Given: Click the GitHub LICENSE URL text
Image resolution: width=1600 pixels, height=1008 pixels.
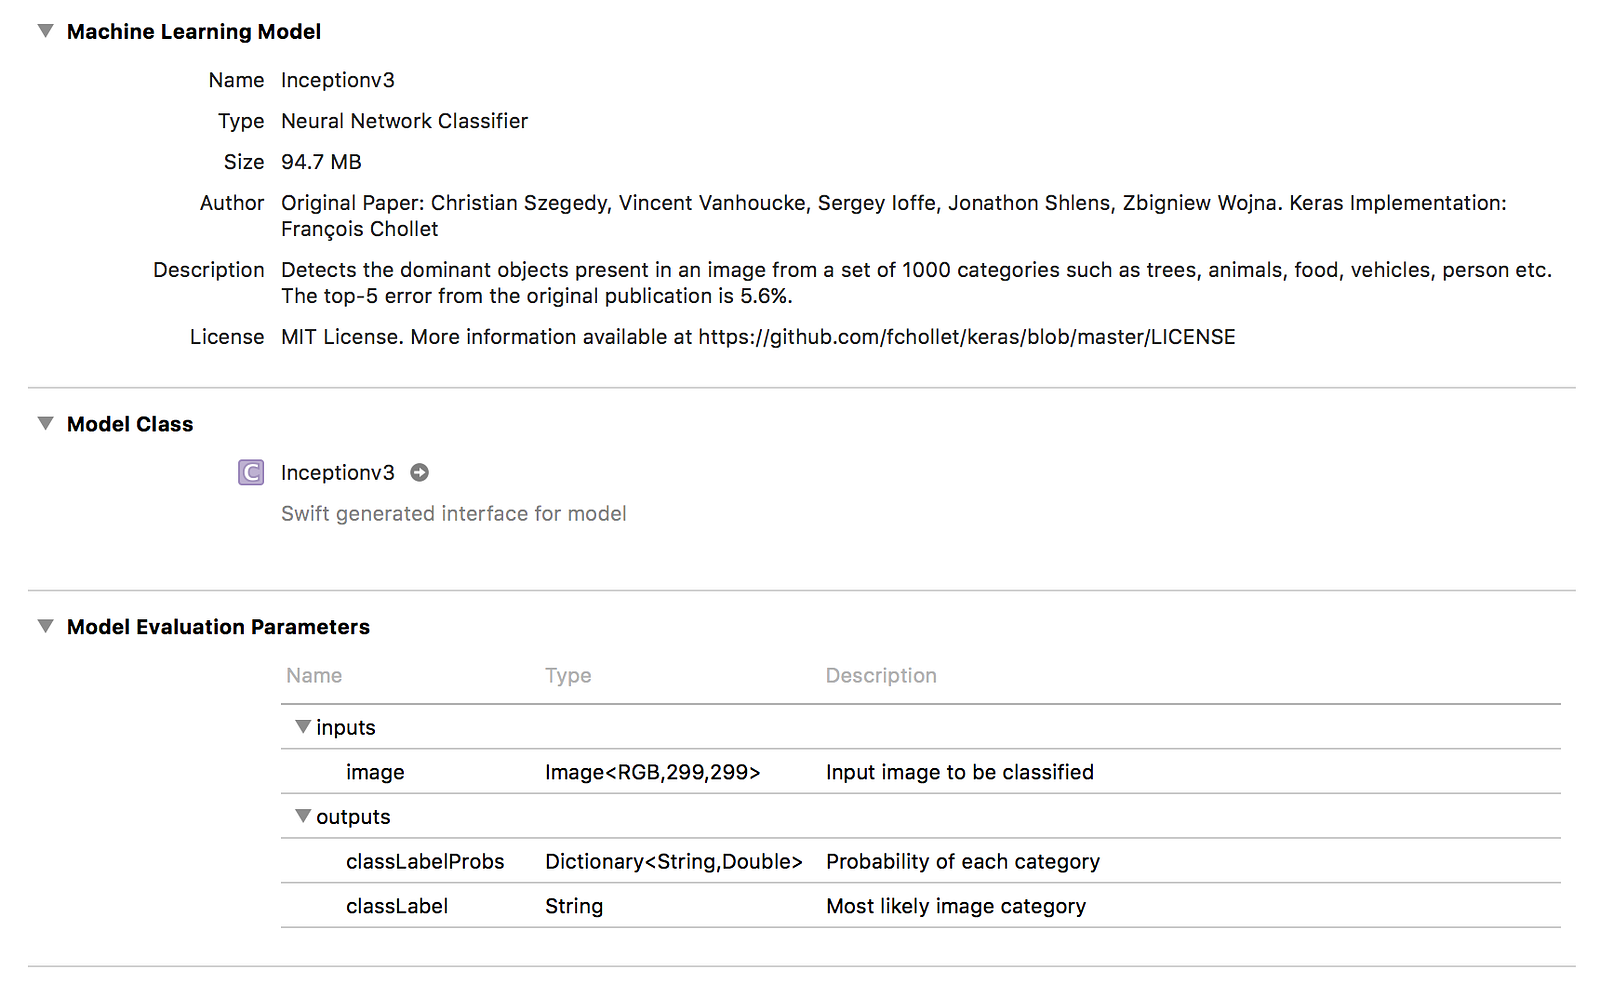Looking at the screenshot, I should (966, 337).
